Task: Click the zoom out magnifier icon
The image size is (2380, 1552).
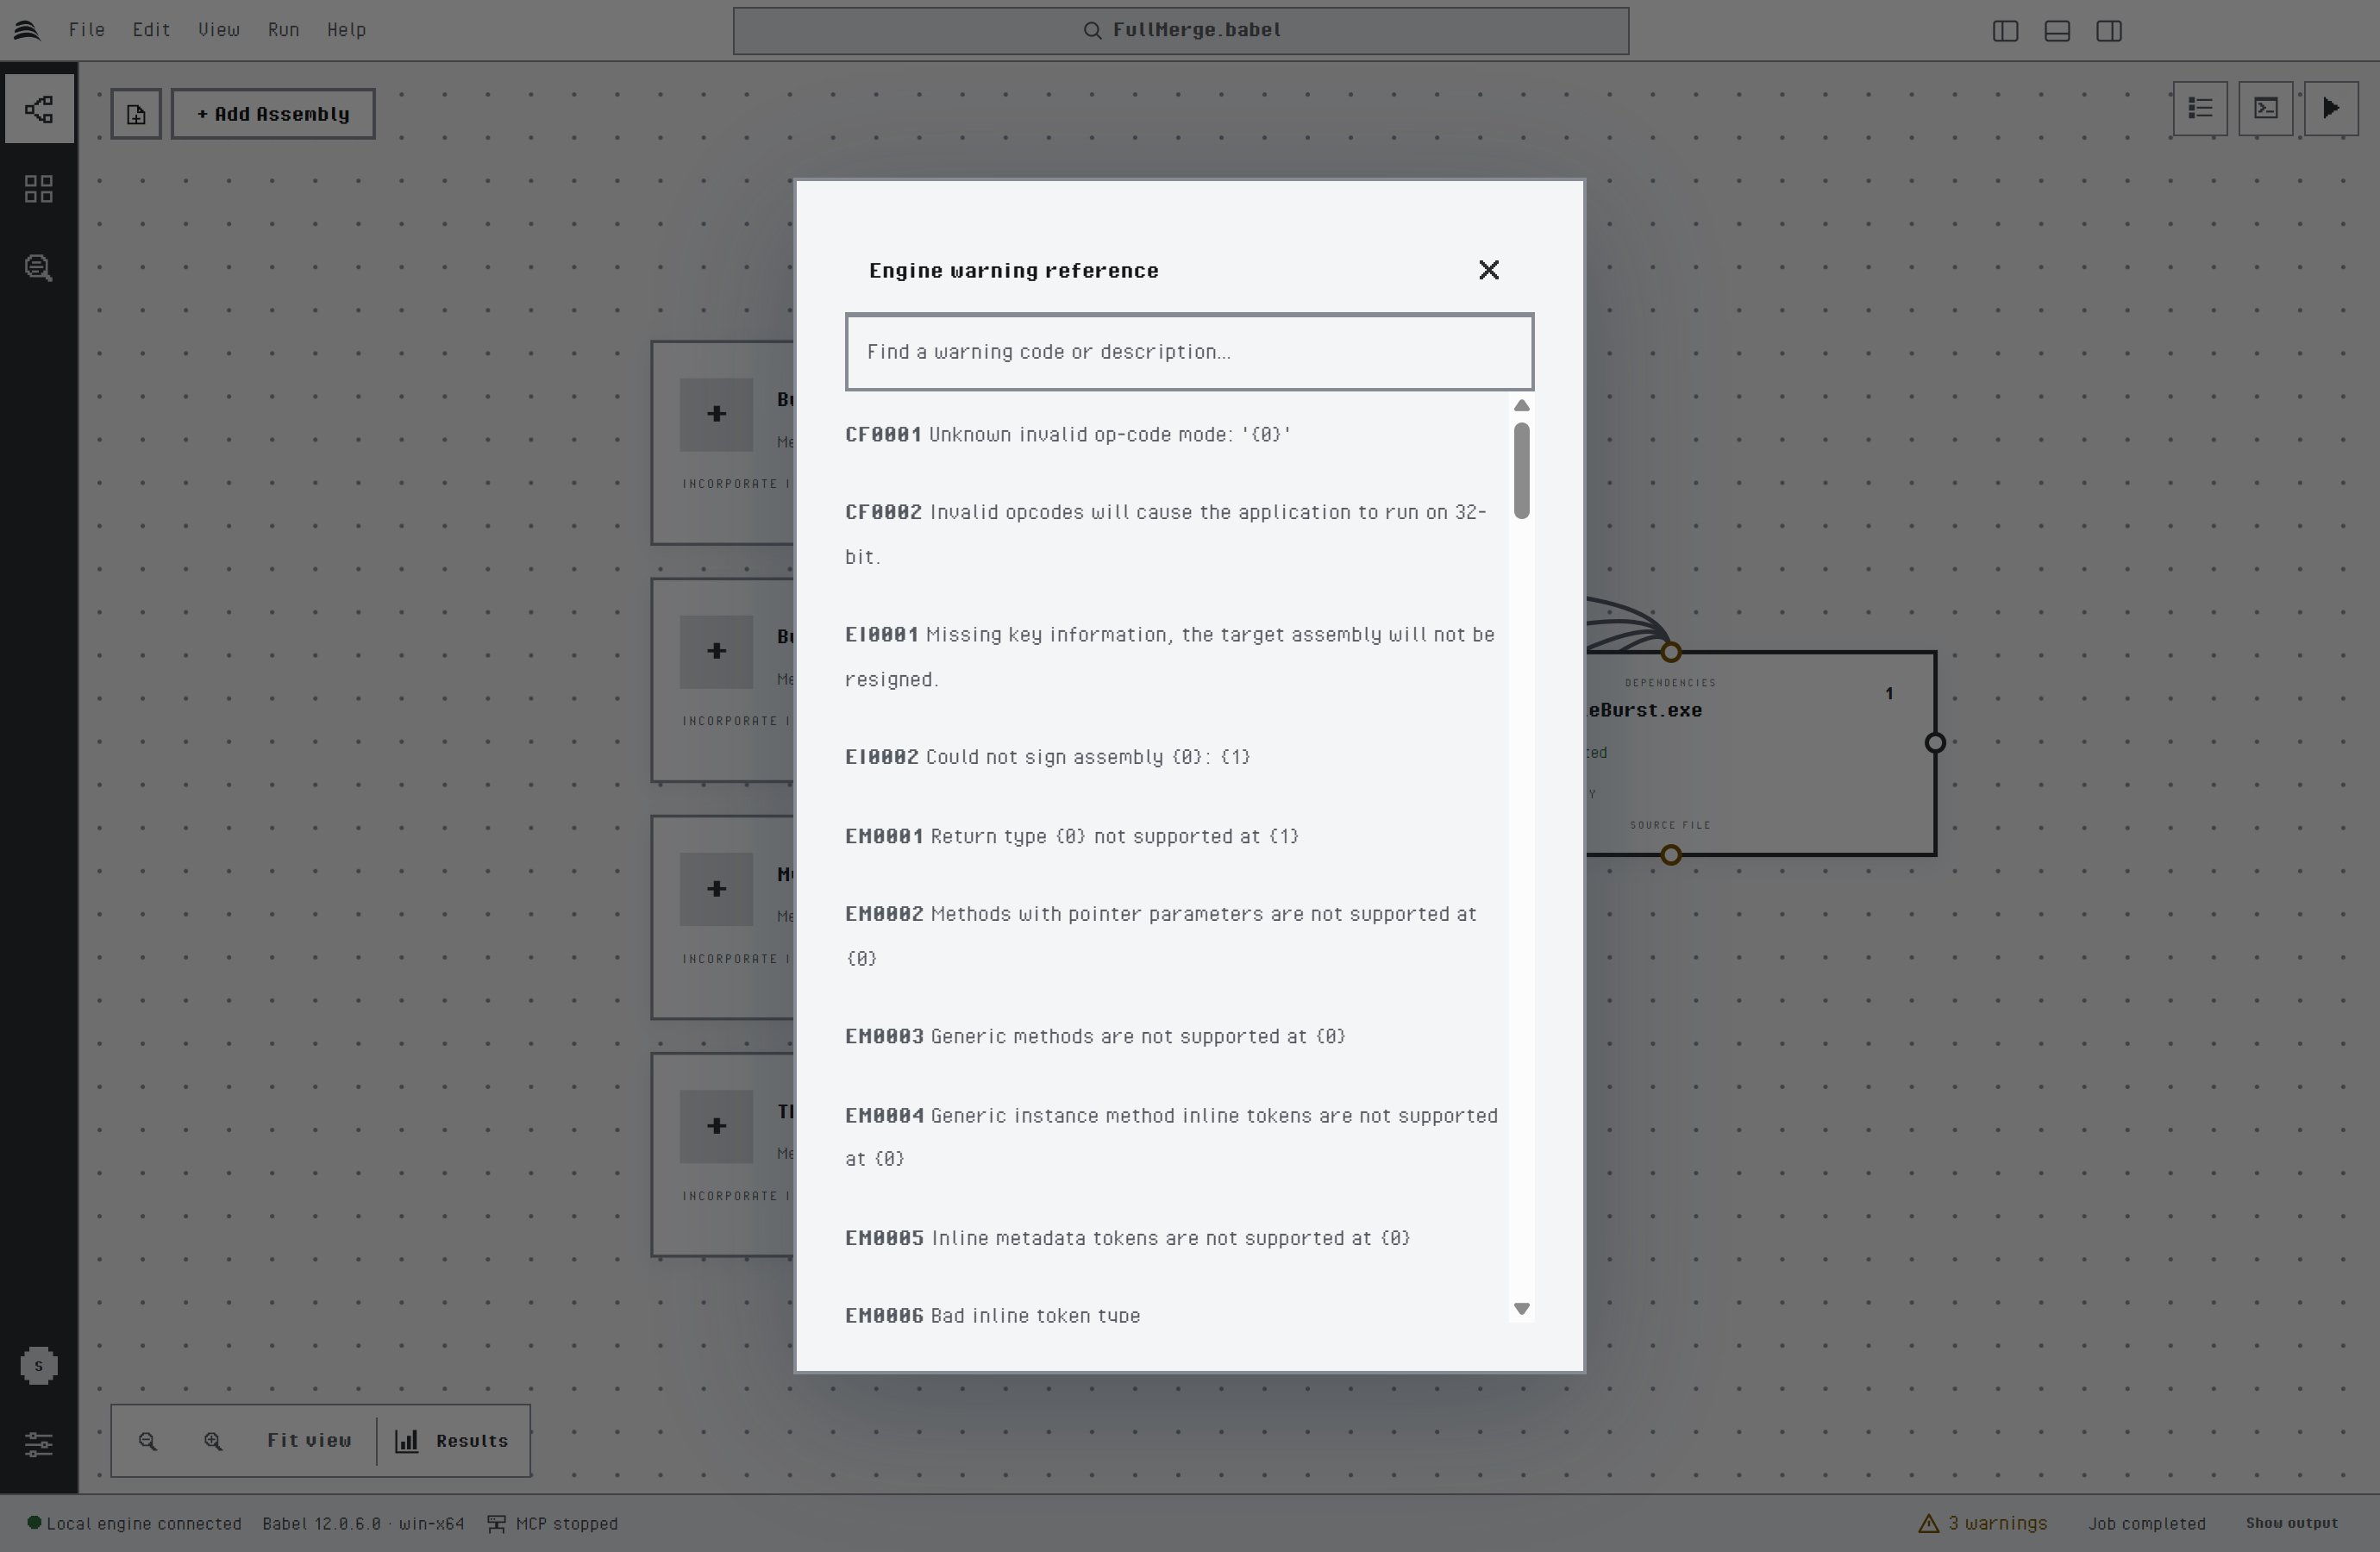Action: click(x=148, y=1441)
